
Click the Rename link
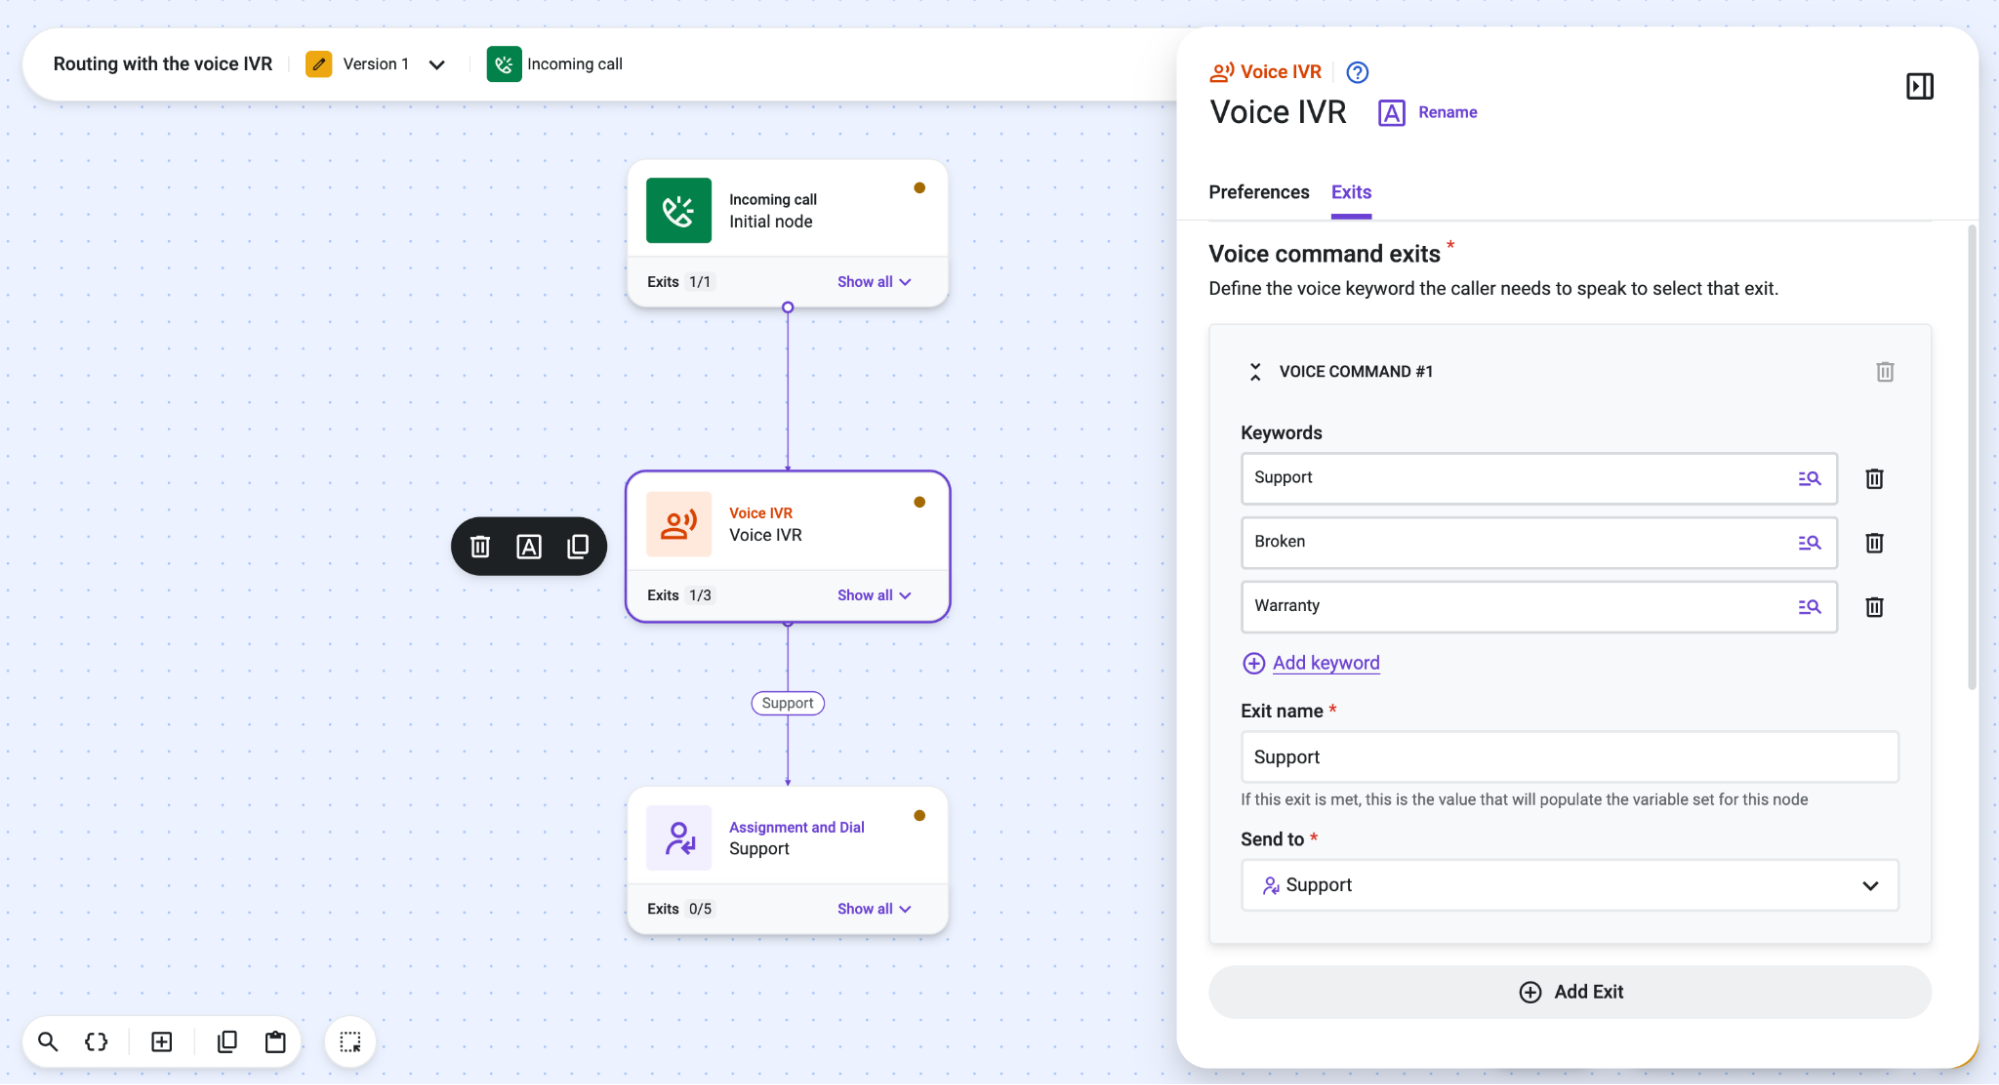coord(1446,112)
